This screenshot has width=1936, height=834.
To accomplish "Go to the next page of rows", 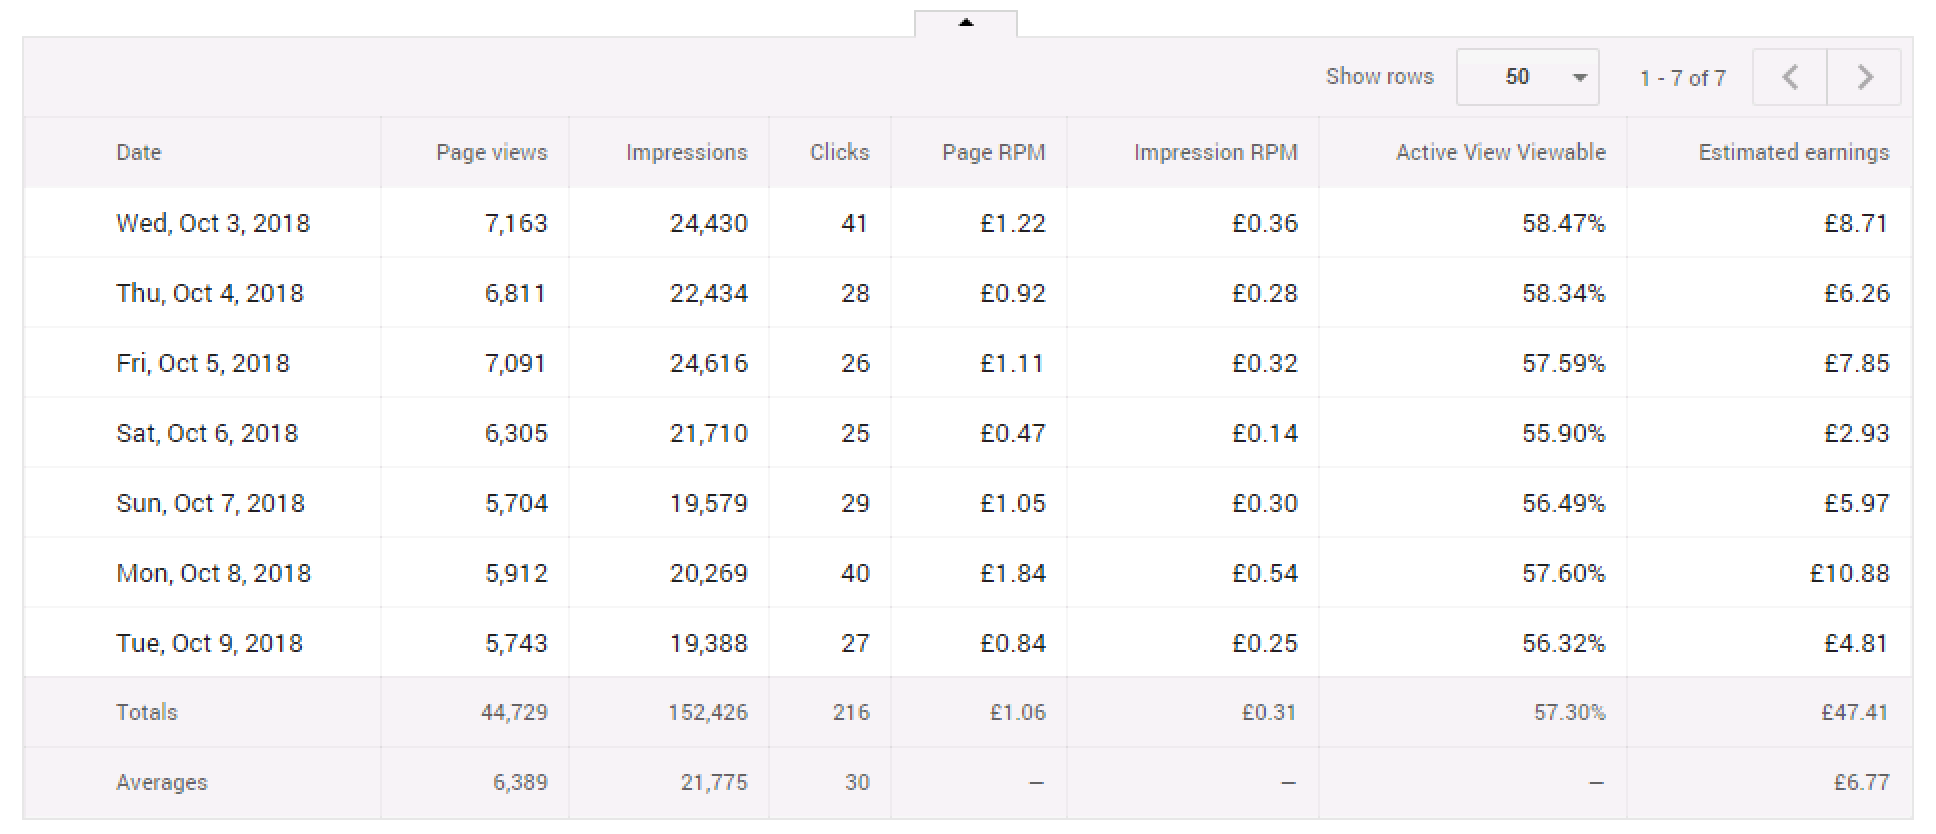I will pos(1864,77).
